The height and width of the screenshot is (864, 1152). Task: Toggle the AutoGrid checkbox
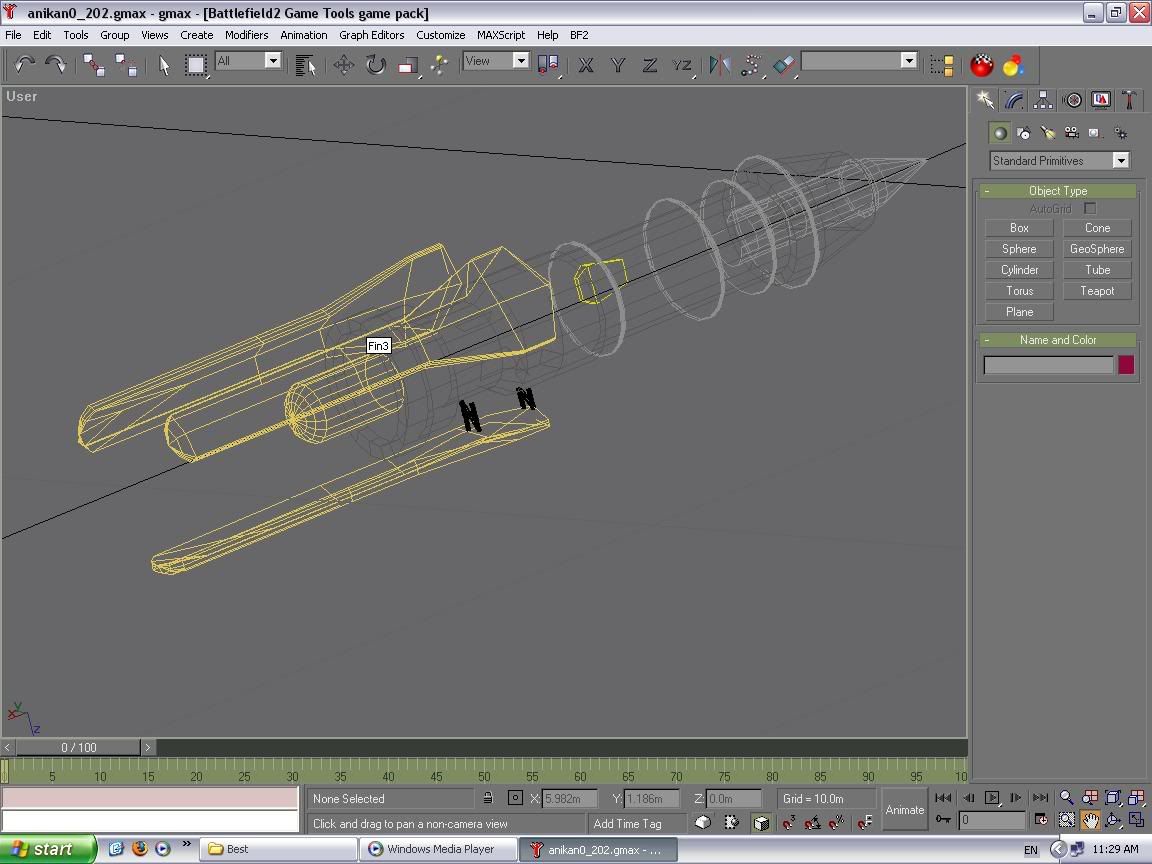1090,209
